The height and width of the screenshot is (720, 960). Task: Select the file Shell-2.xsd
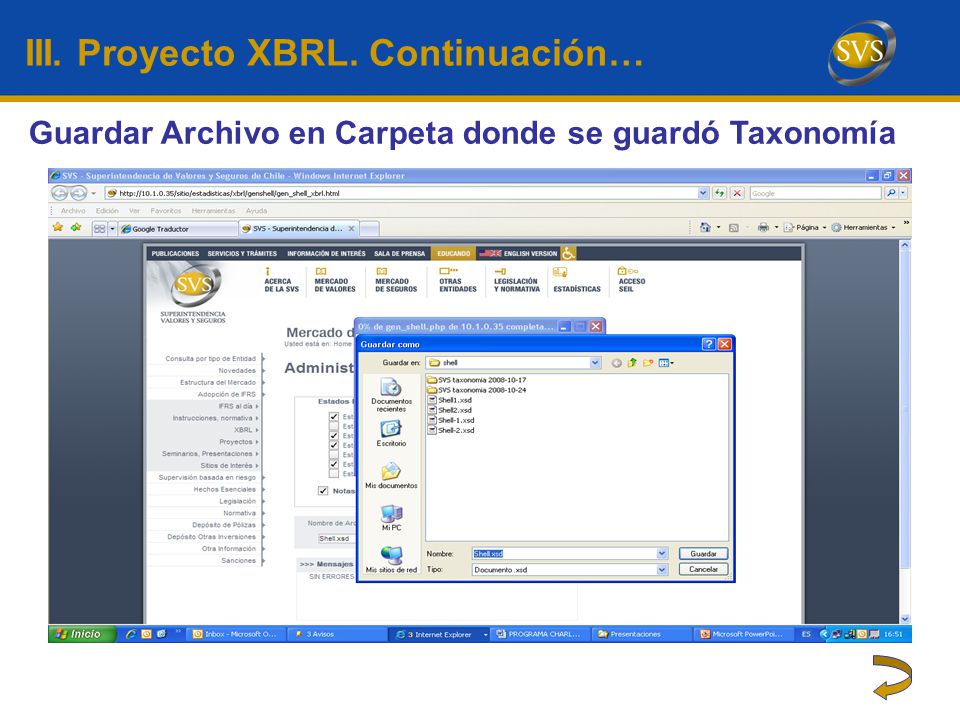tap(451, 430)
